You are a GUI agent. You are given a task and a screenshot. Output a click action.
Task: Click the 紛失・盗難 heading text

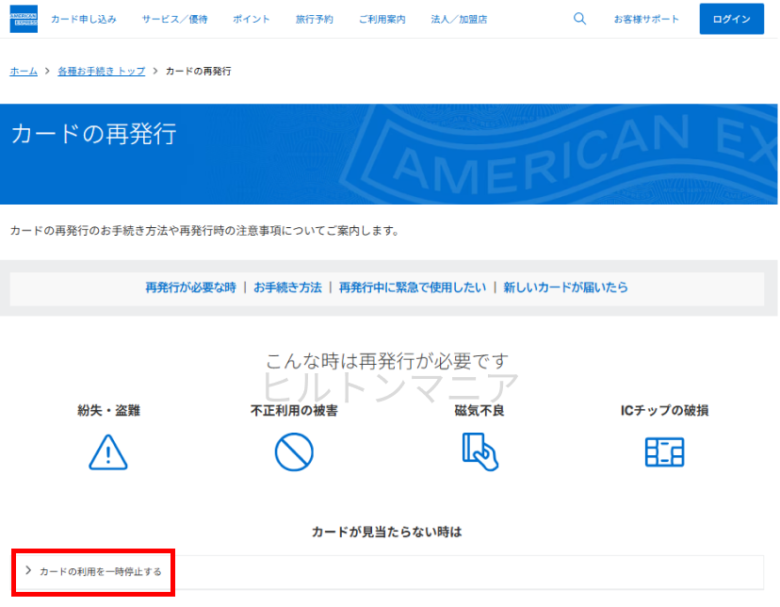[108, 410]
